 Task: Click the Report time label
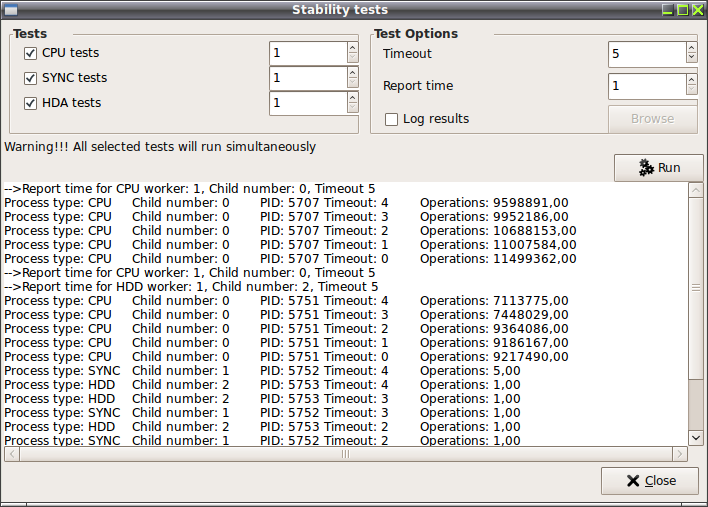coord(418,86)
